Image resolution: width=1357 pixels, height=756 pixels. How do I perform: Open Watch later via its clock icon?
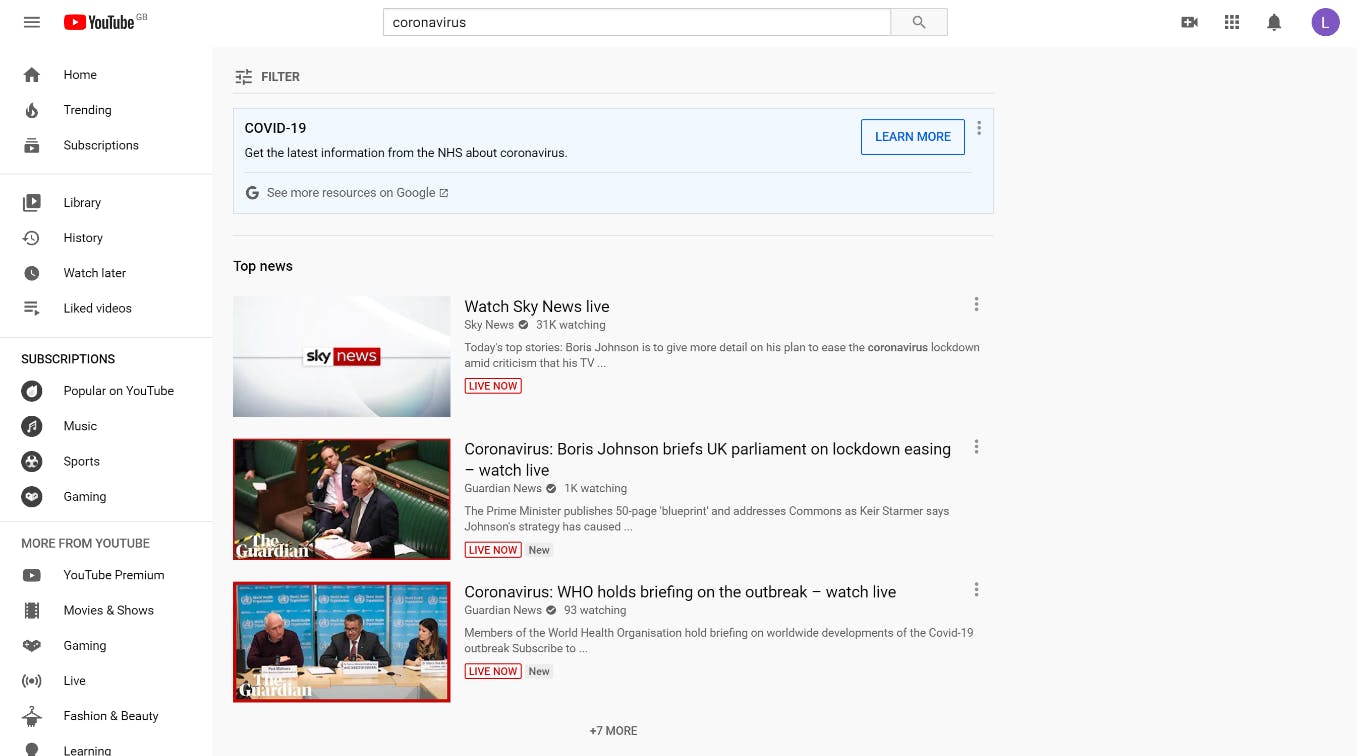pos(31,273)
